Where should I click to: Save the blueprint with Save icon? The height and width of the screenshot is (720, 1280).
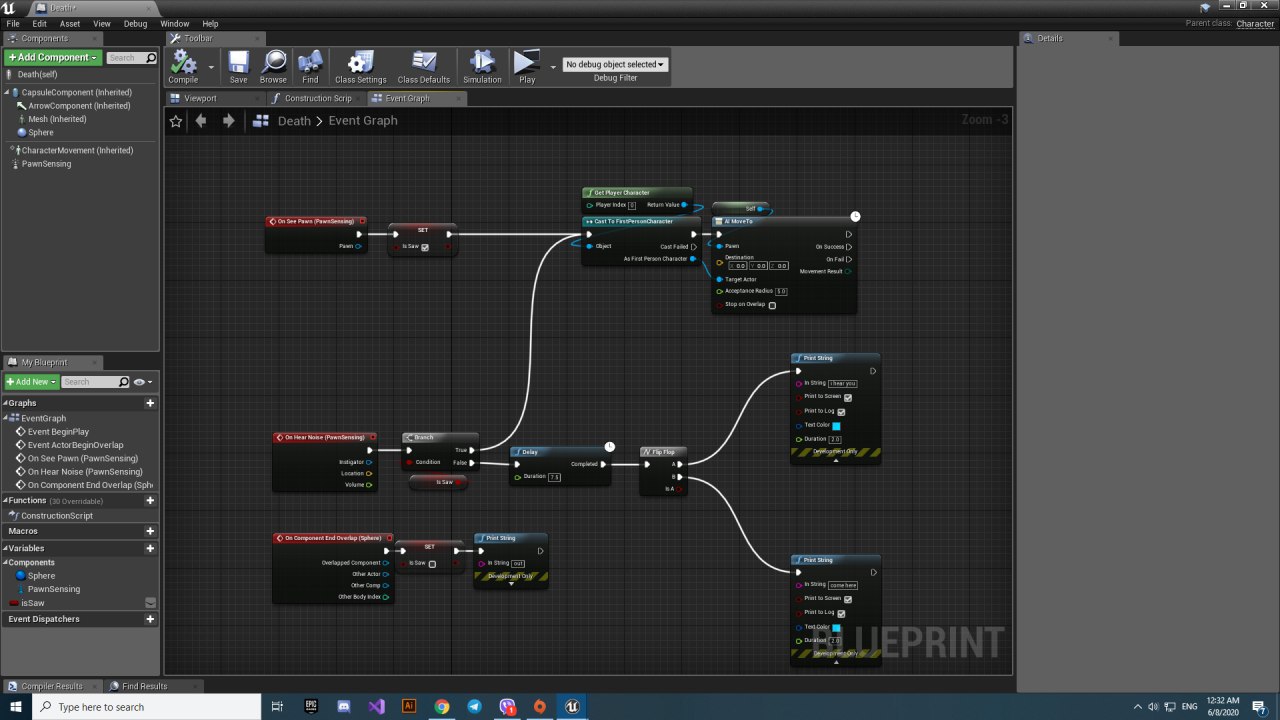[238, 67]
